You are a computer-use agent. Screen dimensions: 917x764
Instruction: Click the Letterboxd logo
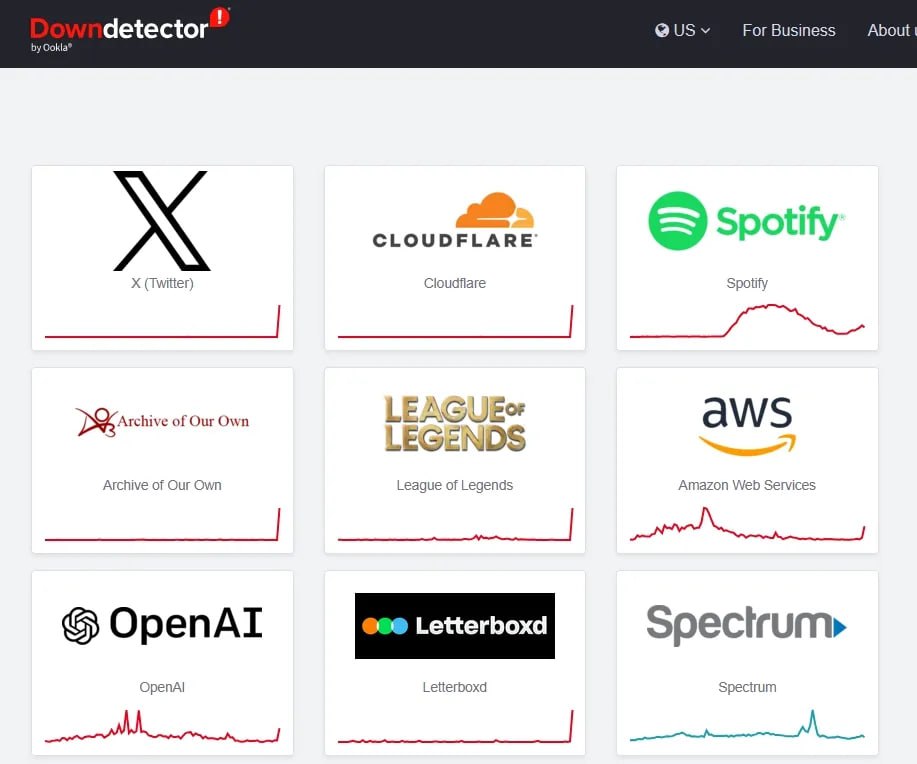tap(454, 626)
